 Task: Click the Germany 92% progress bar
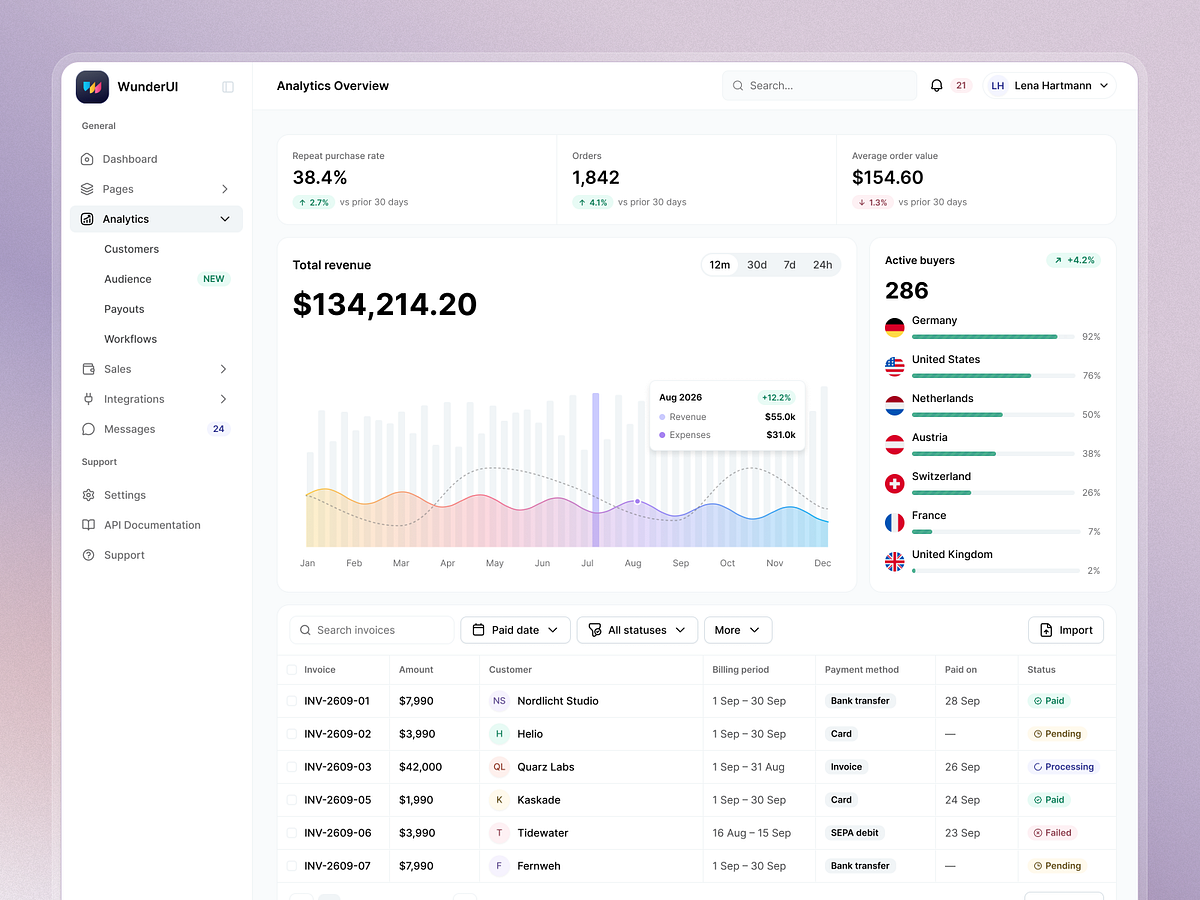[x=993, y=337]
